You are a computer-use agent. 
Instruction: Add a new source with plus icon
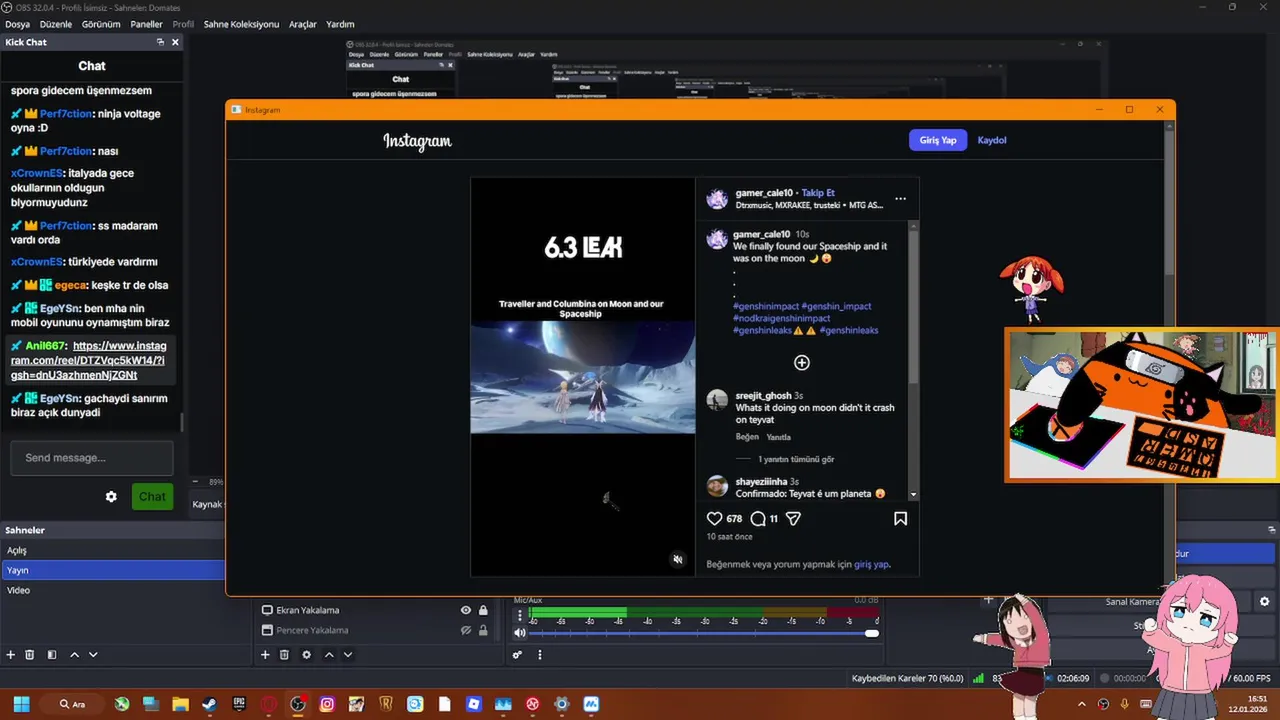click(x=265, y=655)
